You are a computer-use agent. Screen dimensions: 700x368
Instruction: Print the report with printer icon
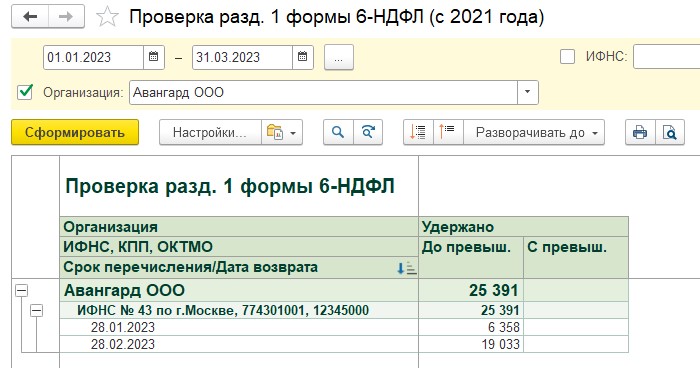[640, 132]
